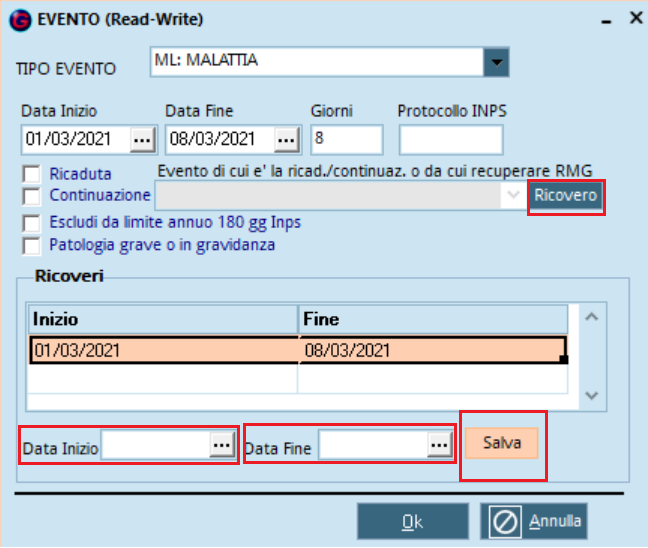The height and width of the screenshot is (548, 648).
Task: Click the Protocollo INPS field
Action: (451, 140)
